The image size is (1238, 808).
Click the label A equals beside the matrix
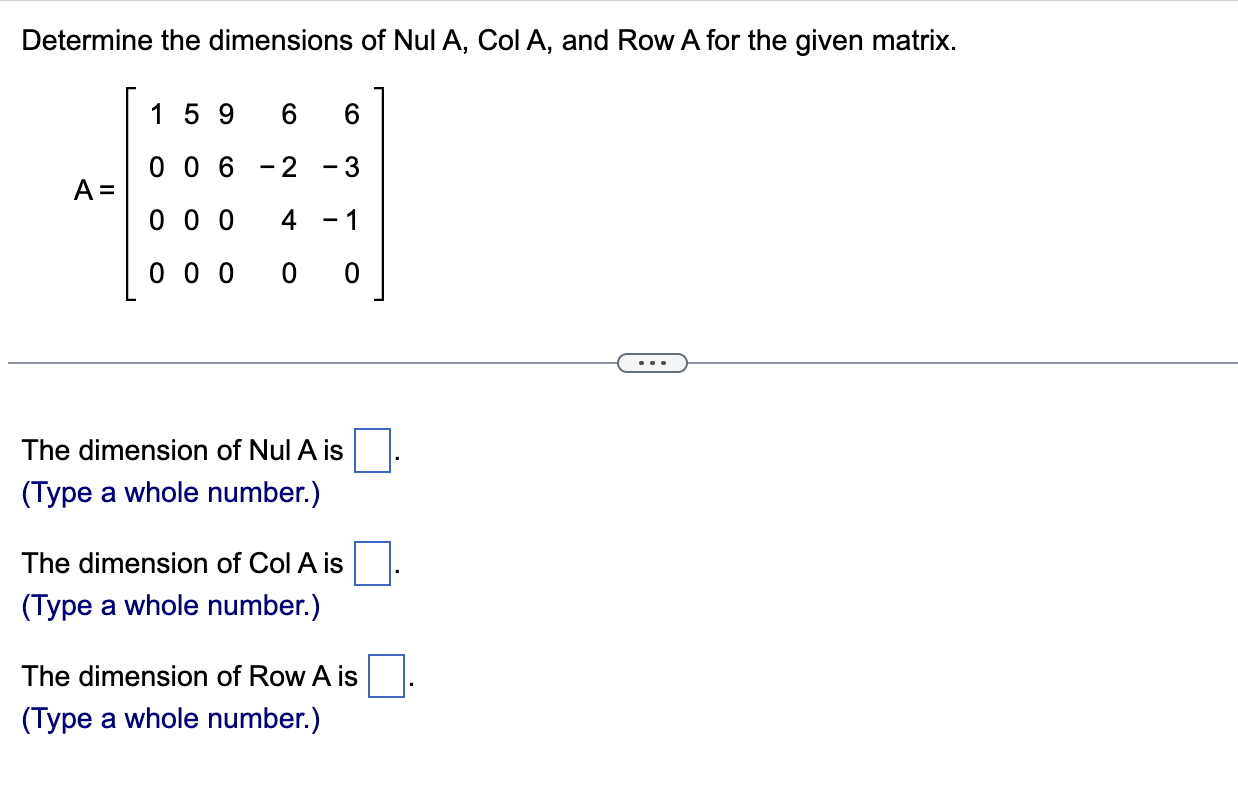[x=95, y=190]
